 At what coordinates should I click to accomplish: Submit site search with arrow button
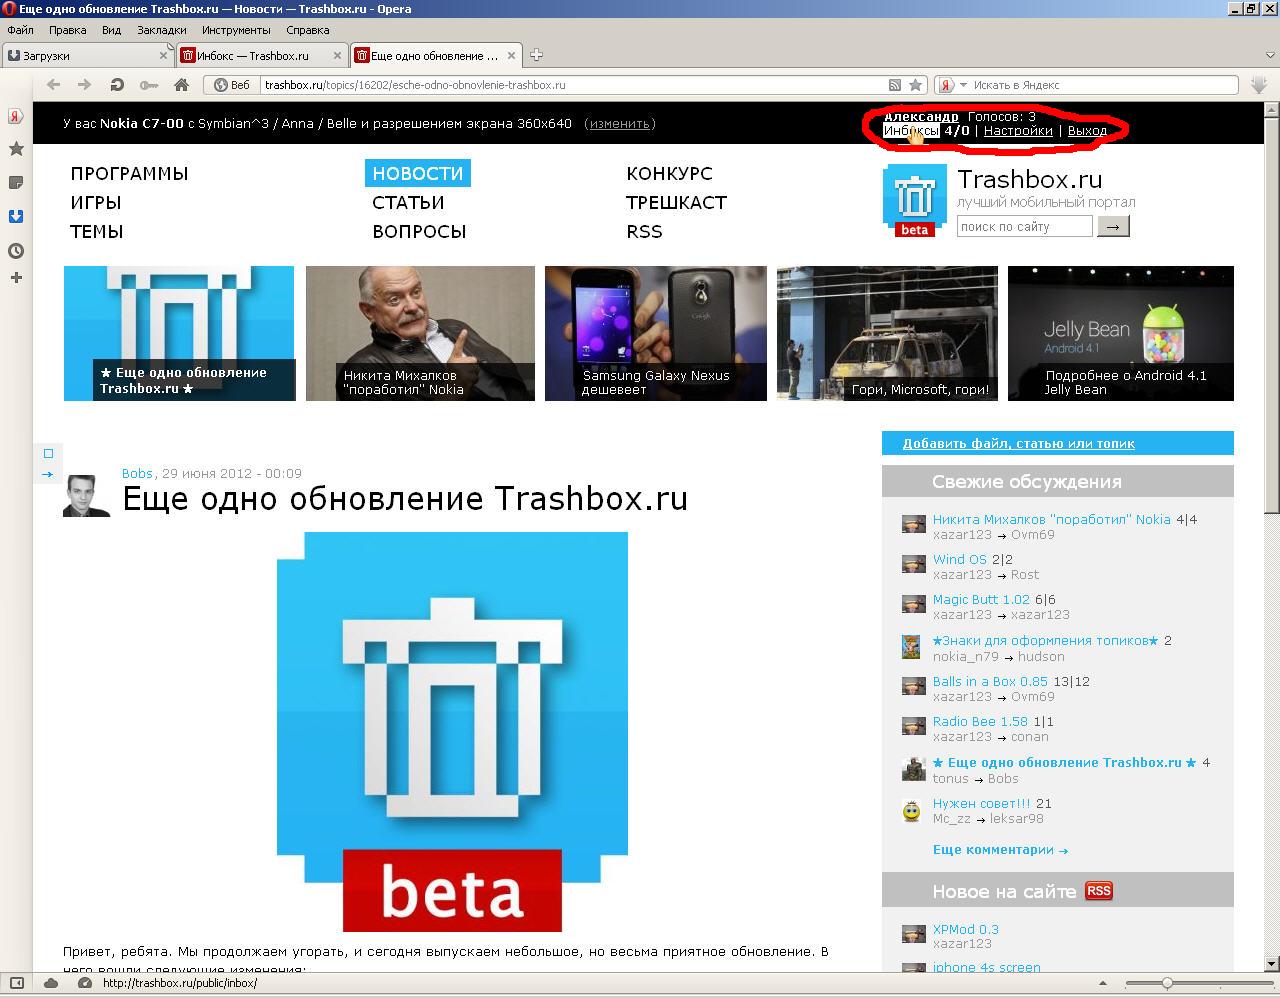(x=1113, y=227)
